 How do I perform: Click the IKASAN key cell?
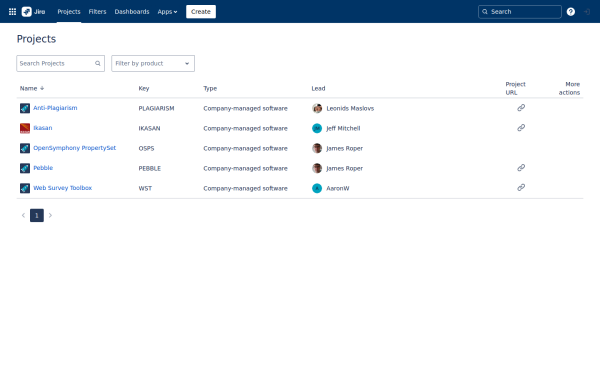(x=149, y=128)
